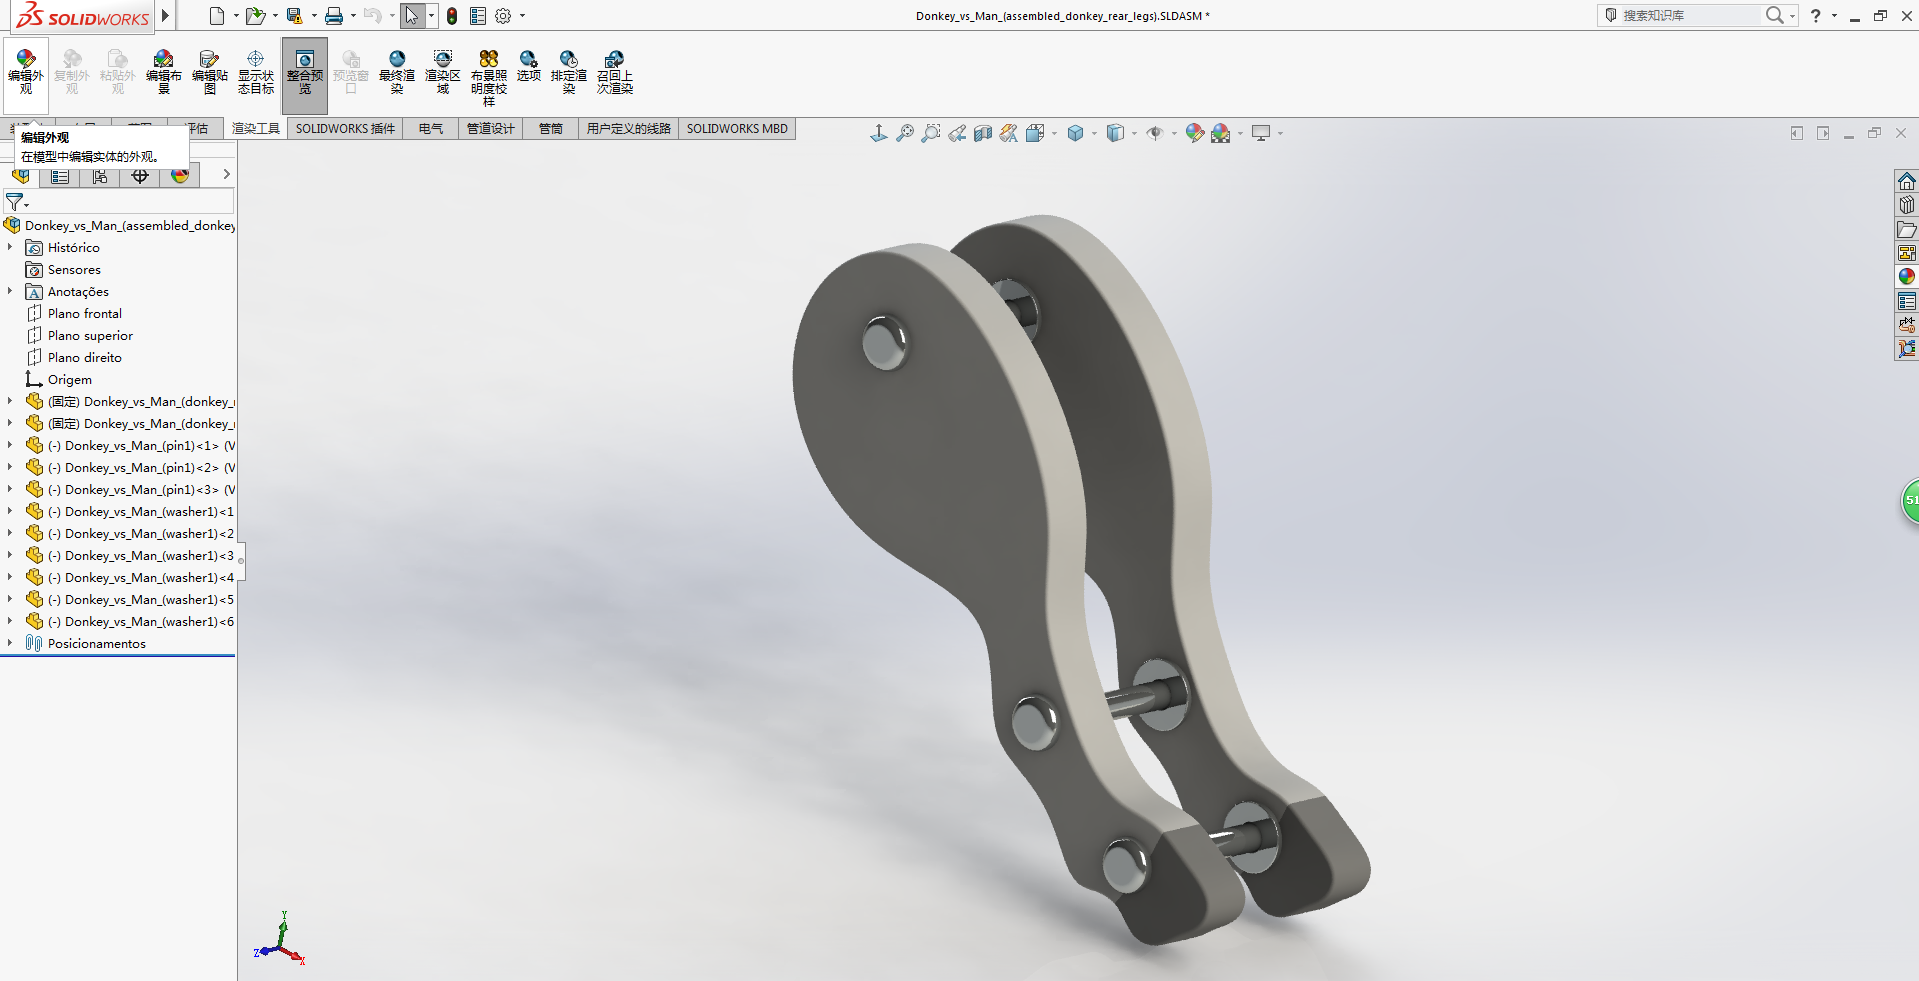
Task: Select Sensores in feature tree
Action: coord(74,270)
